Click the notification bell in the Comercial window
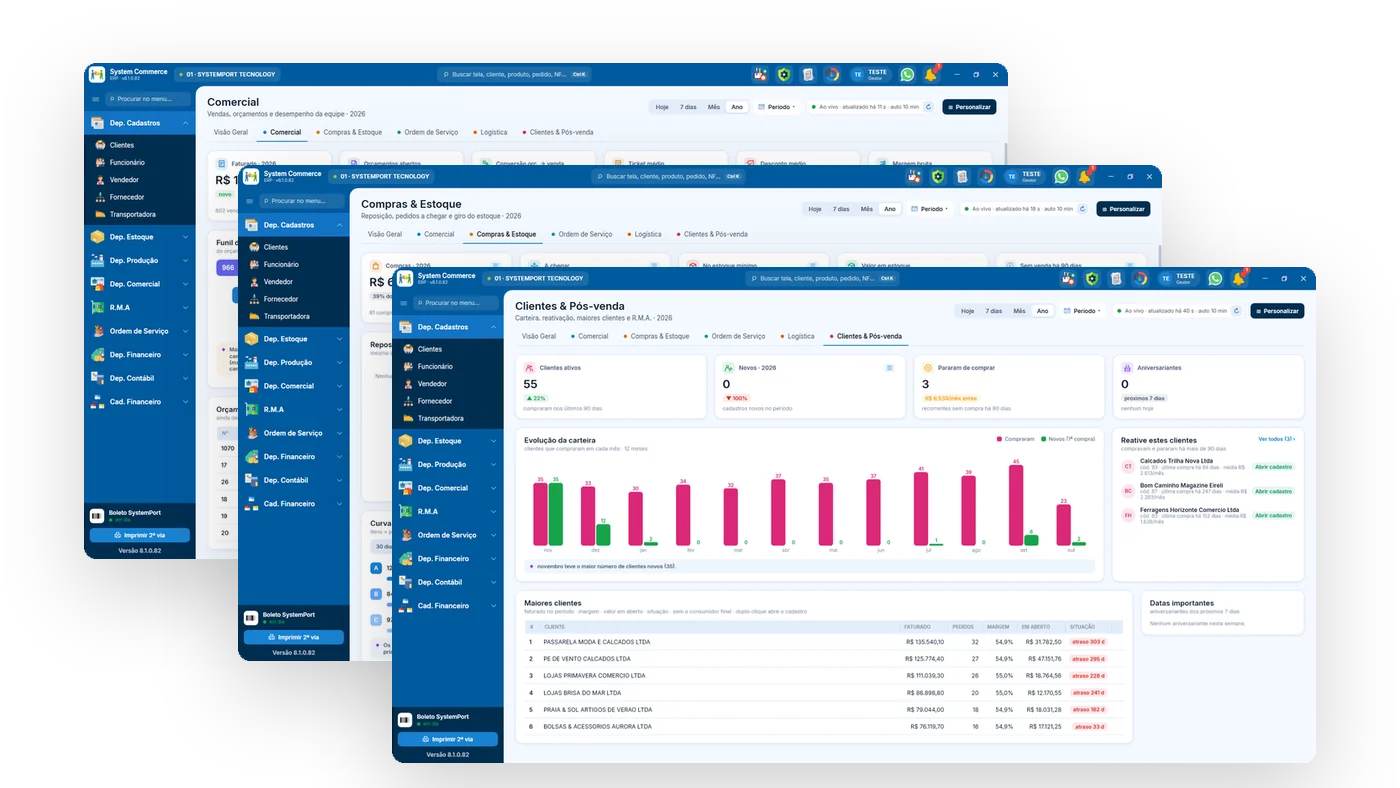The image size is (1400, 788). tap(931, 75)
